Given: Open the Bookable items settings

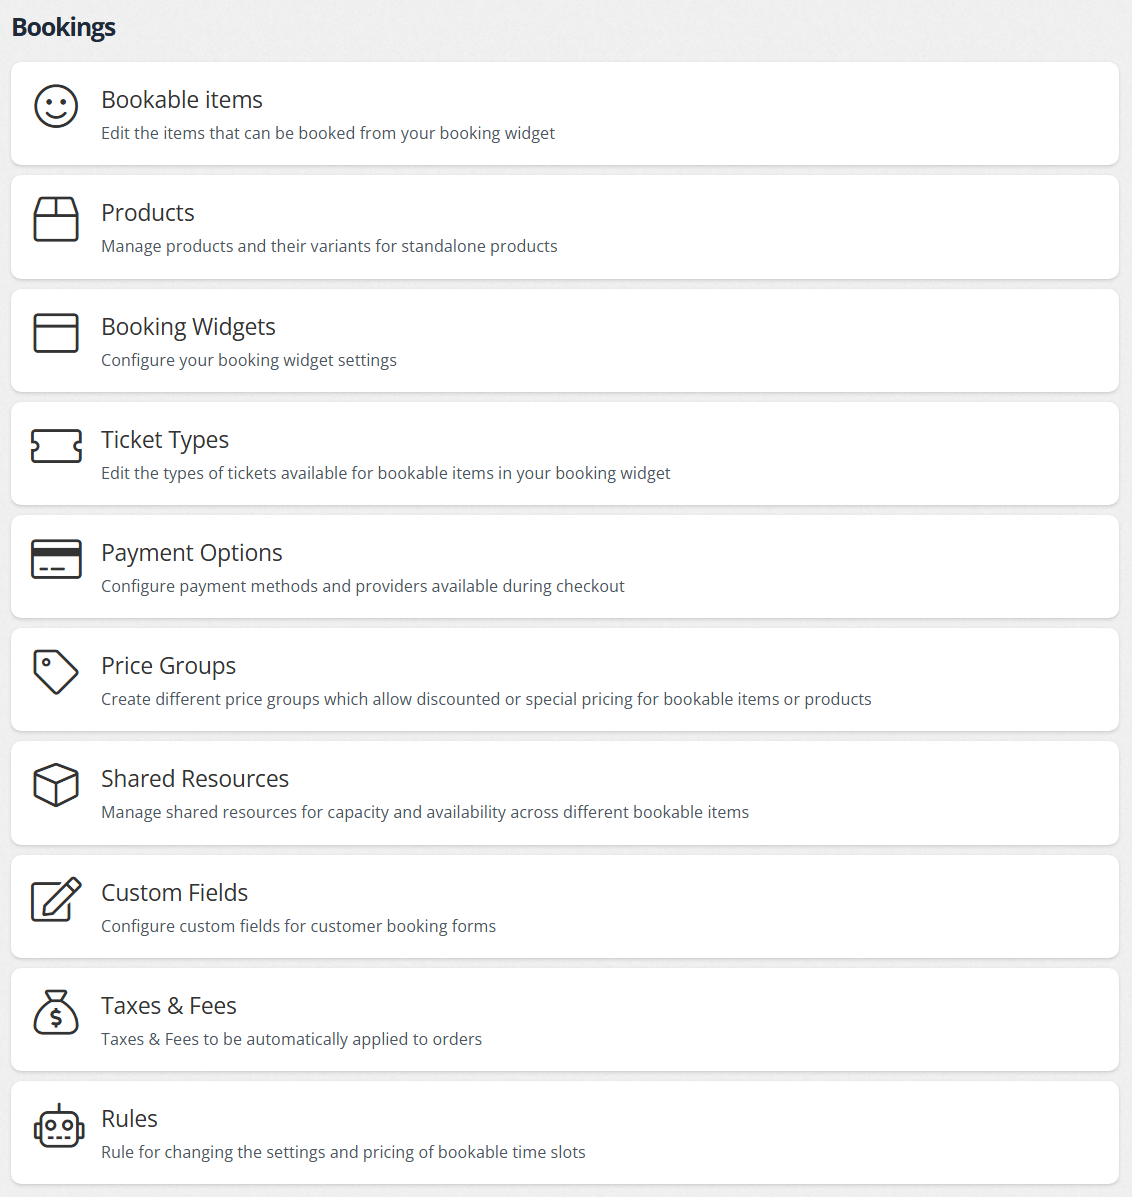Looking at the screenshot, I should (182, 100).
